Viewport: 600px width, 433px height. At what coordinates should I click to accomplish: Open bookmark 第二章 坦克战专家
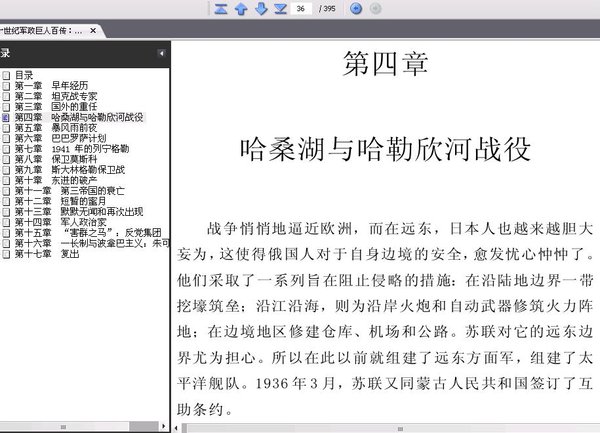click(56, 96)
